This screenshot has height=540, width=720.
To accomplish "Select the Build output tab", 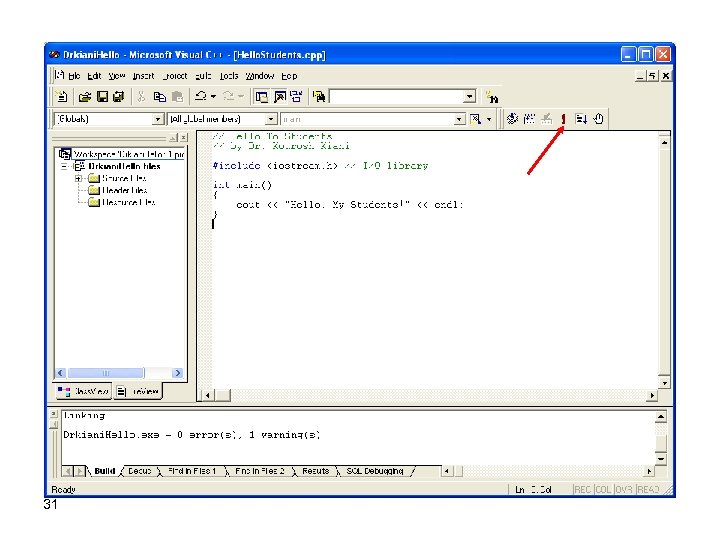I will [105, 471].
